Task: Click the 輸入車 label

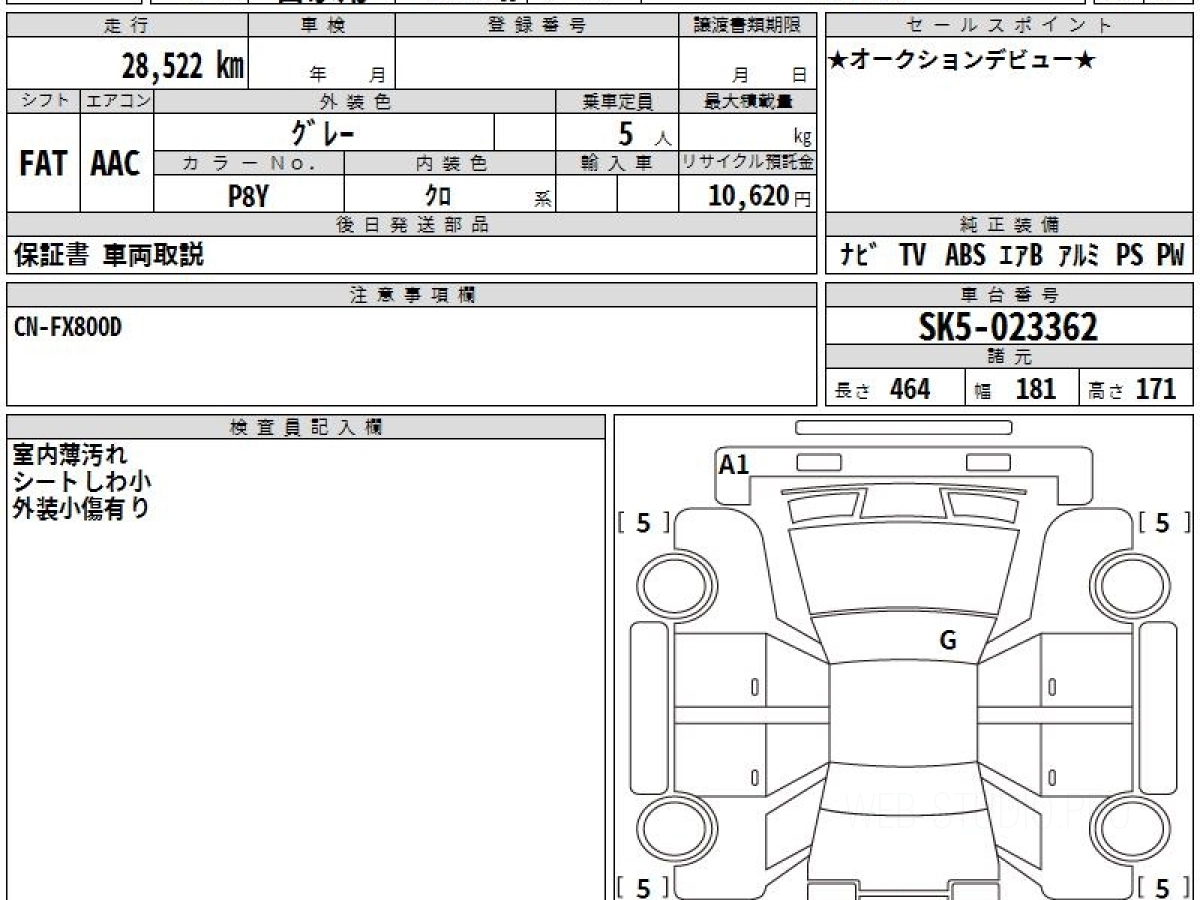Action: coord(617,163)
